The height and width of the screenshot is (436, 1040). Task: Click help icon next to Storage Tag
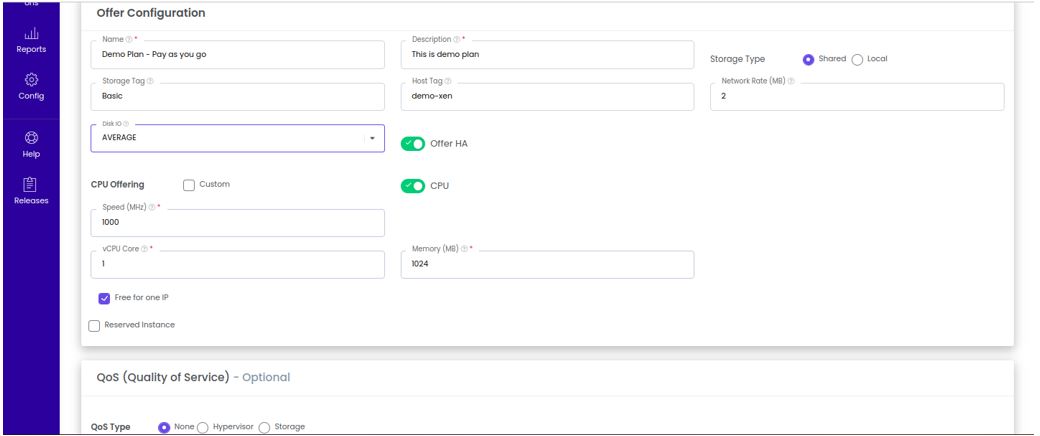(x=150, y=81)
